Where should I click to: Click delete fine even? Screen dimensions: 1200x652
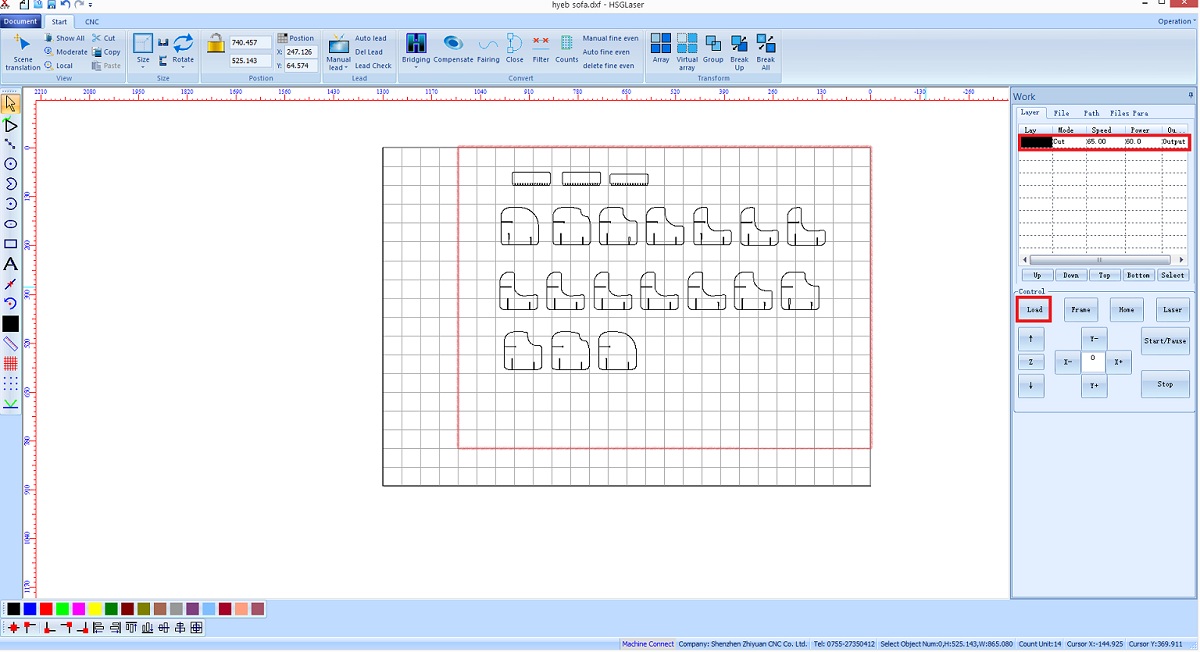coord(608,66)
